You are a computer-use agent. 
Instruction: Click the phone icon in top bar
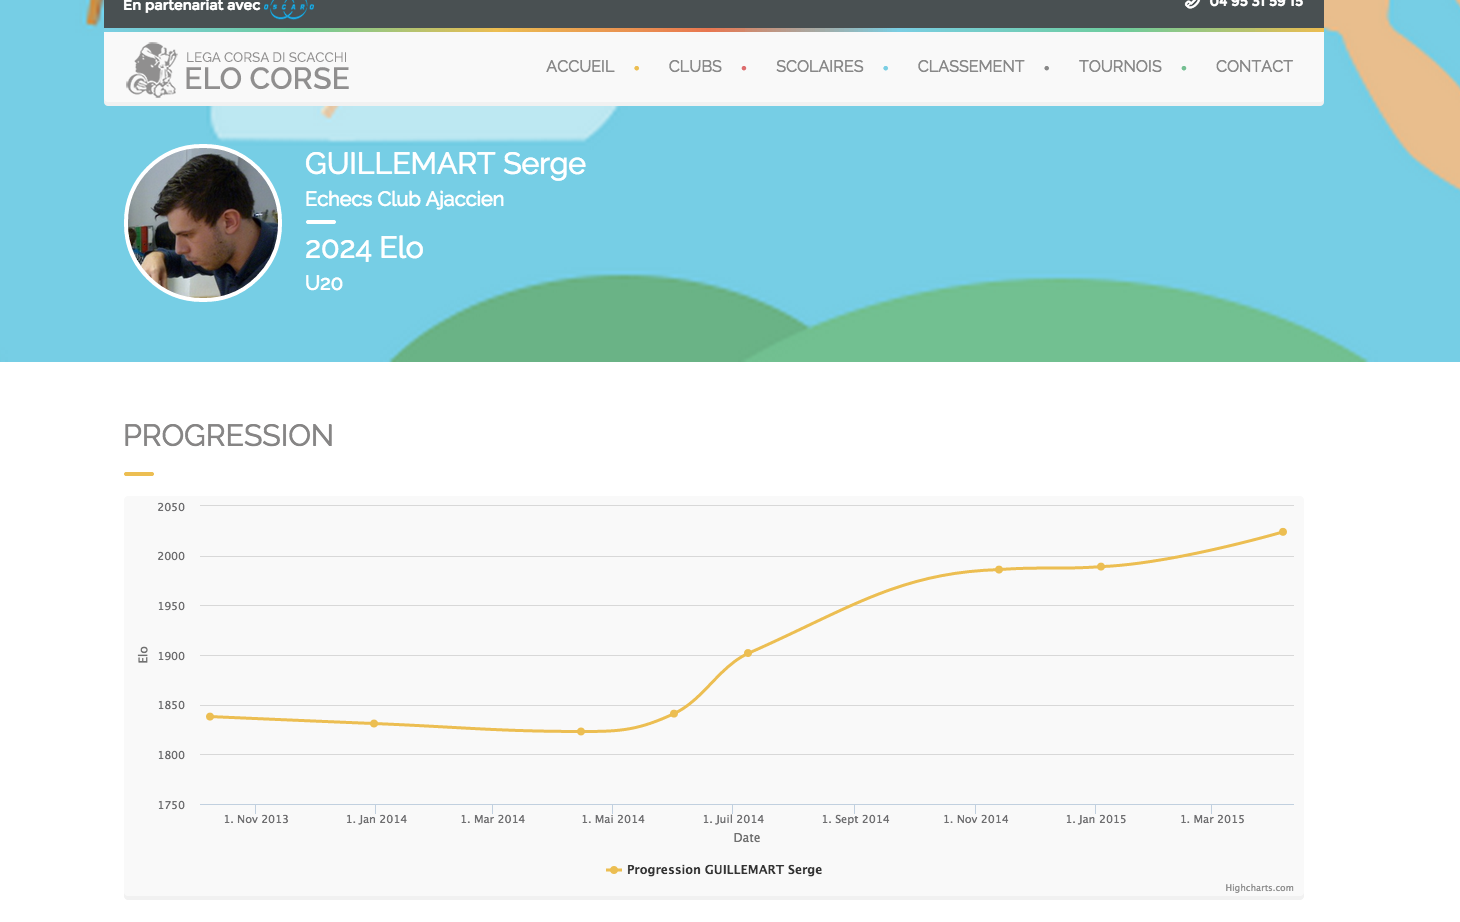[x=1192, y=4]
